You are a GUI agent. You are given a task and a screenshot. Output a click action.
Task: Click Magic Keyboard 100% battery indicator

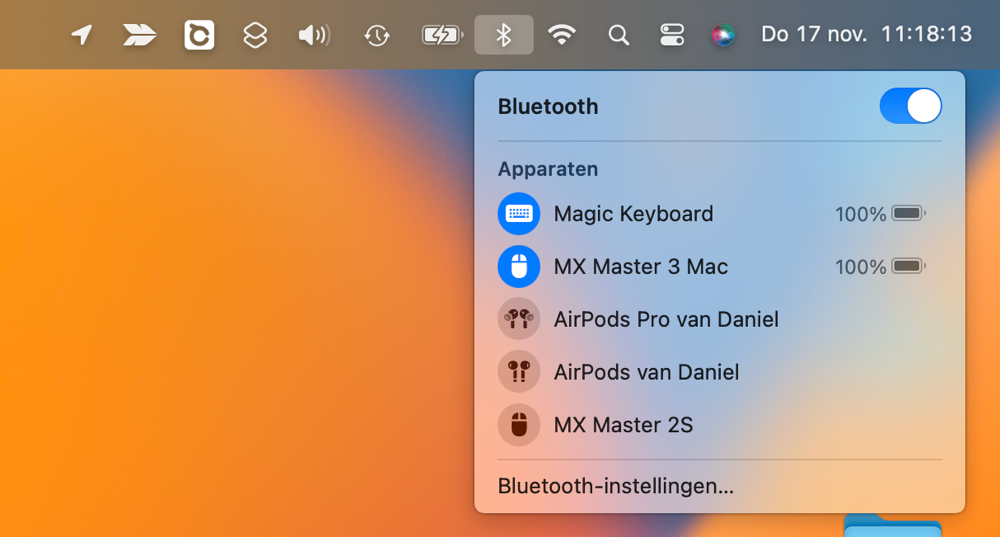pyautogui.click(x=880, y=214)
